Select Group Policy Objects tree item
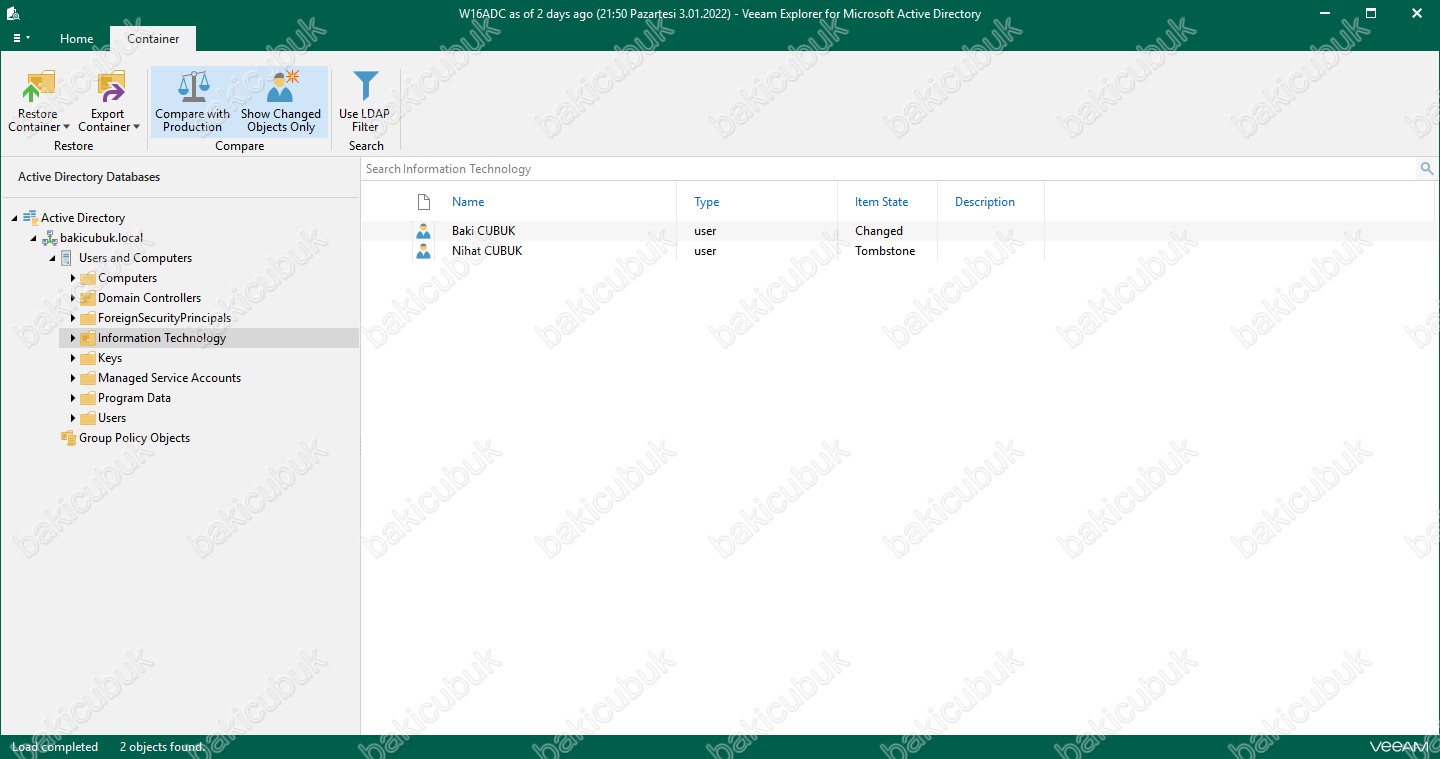 tap(134, 438)
